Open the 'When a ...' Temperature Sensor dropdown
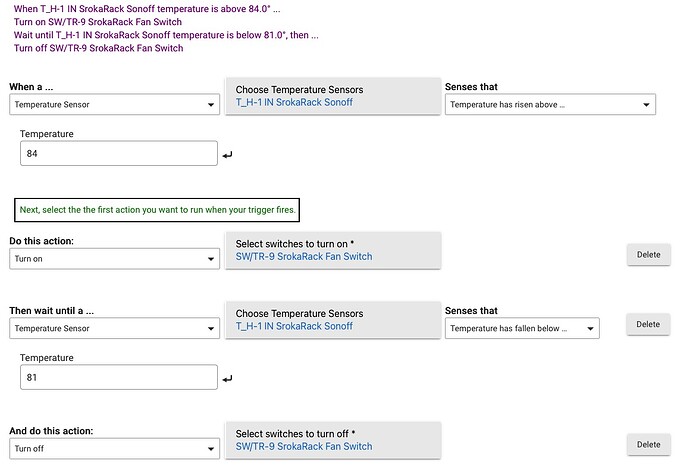The image size is (690, 467). click(x=114, y=104)
